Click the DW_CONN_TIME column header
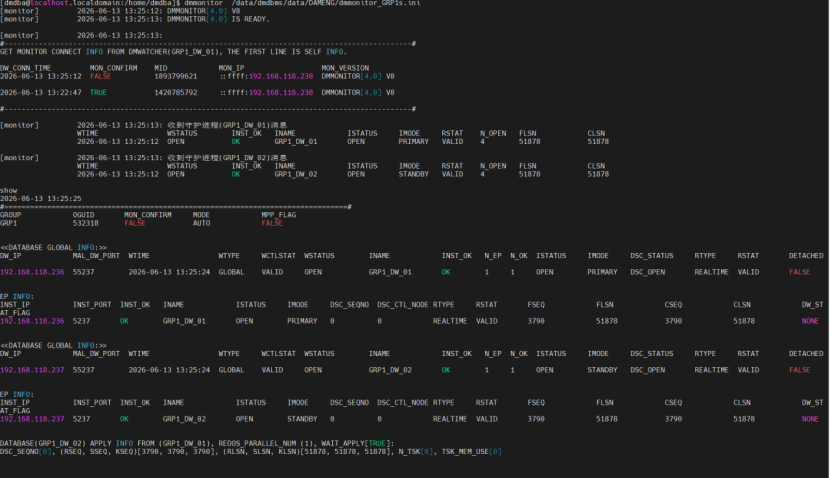Image resolution: width=831 pixels, height=478 pixels. pos(25,68)
